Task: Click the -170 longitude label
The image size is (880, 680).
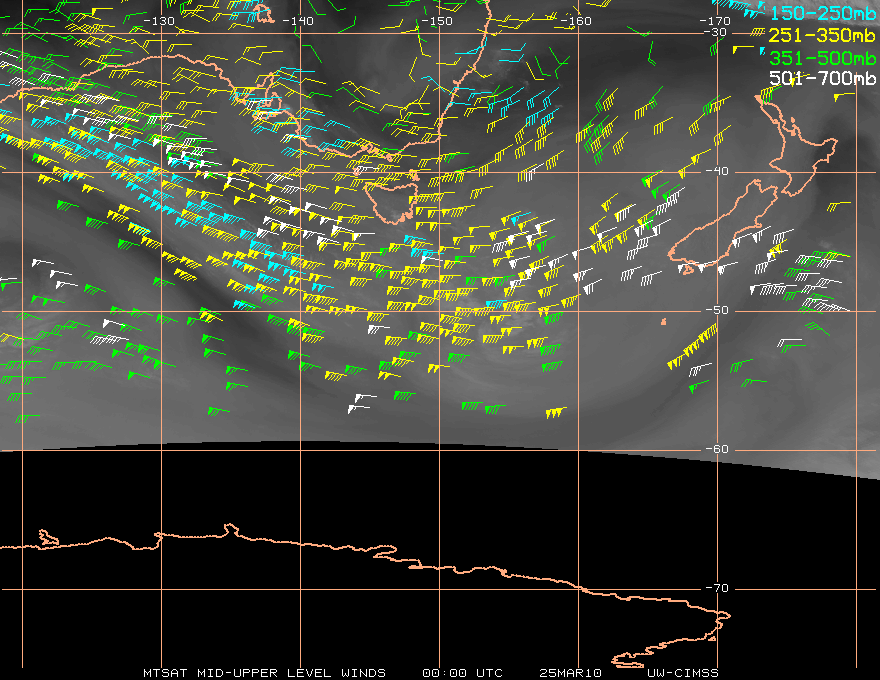Action: pos(715,21)
